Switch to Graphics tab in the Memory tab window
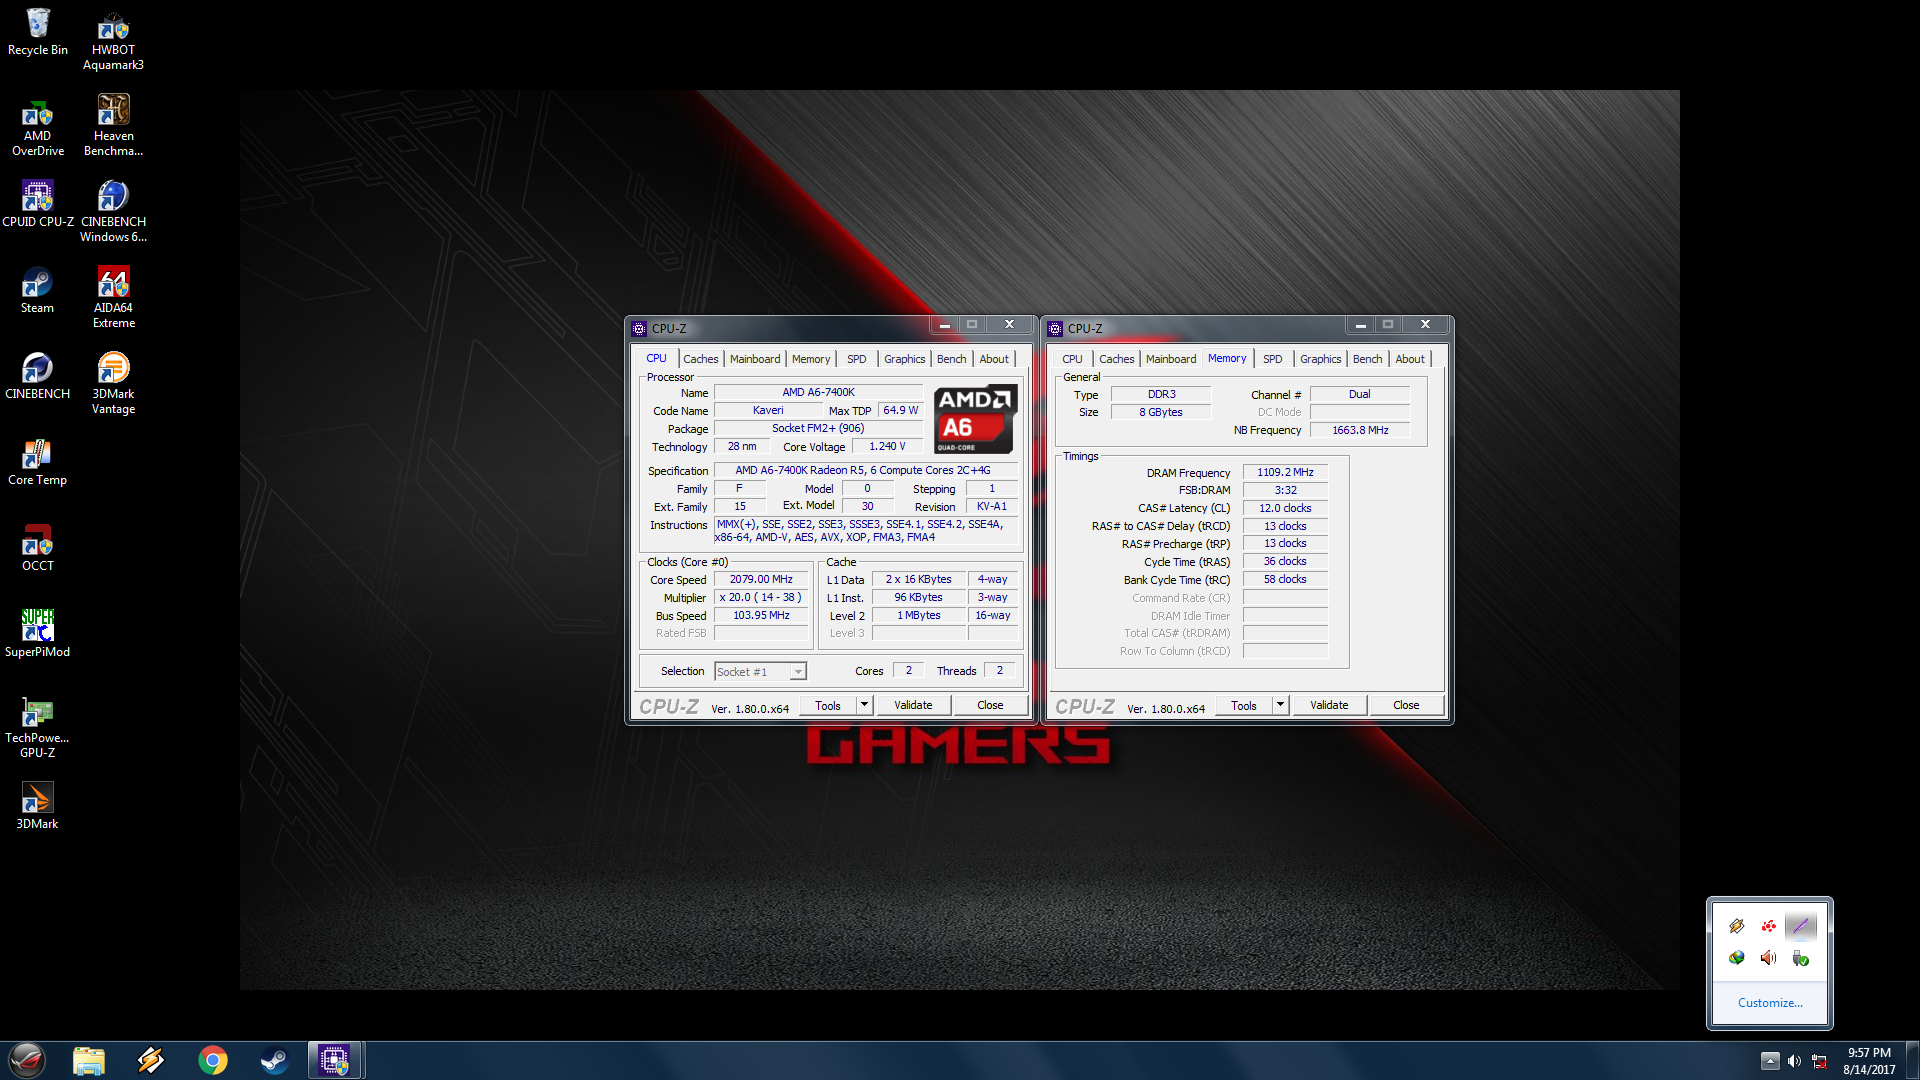This screenshot has height=1080, width=1920. [1321, 359]
